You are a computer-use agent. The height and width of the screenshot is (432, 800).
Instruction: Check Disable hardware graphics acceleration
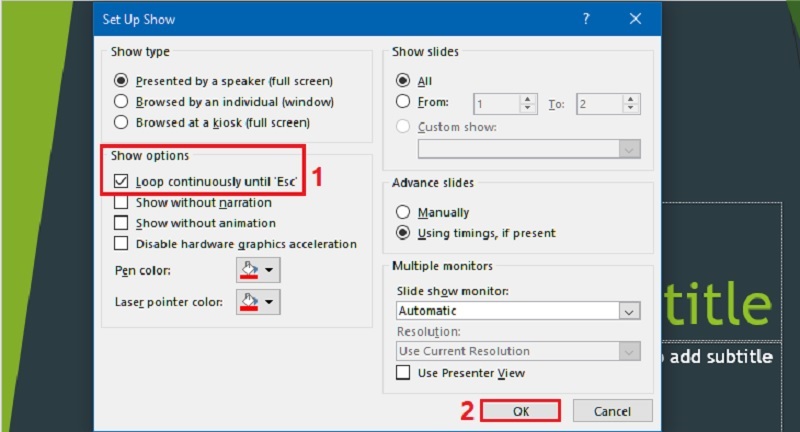122,243
